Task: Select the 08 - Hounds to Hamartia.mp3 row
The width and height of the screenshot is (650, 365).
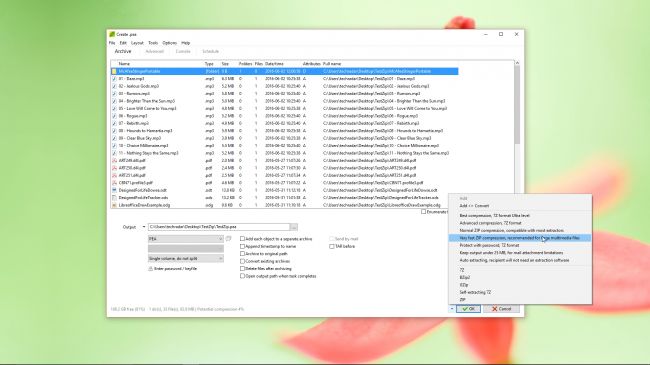Action: [284, 131]
